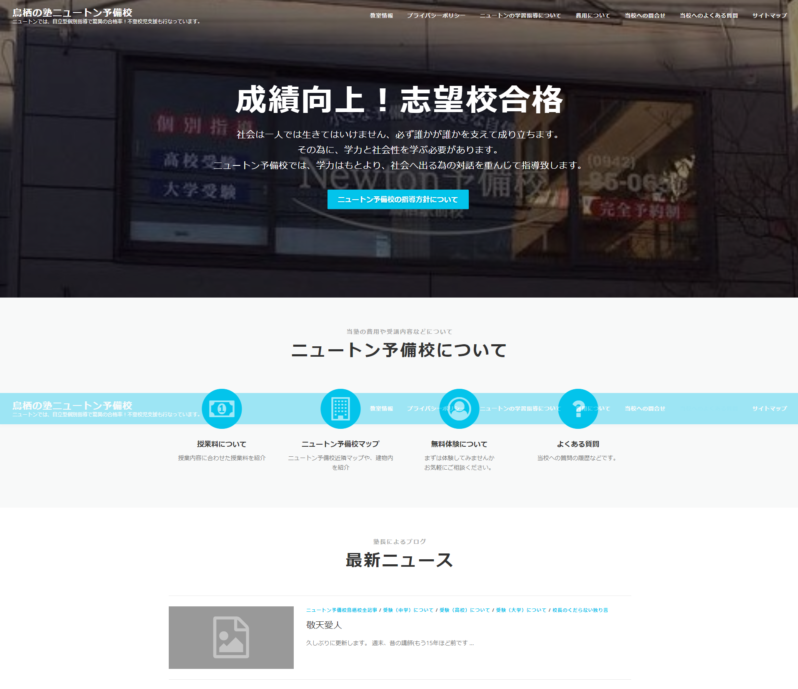Click the よくある質問 heading under question icon
Viewport: 798px width, 689px height.
click(577, 444)
